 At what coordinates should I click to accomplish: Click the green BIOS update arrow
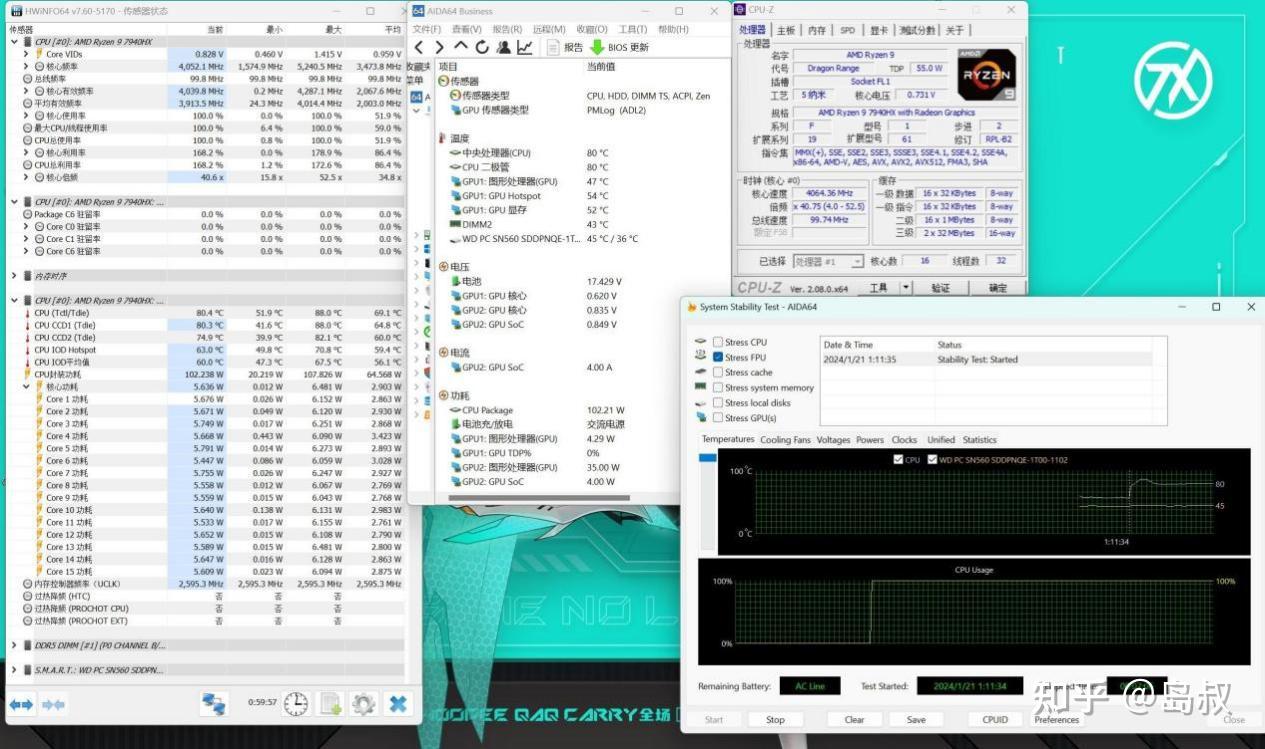[597, 47]
